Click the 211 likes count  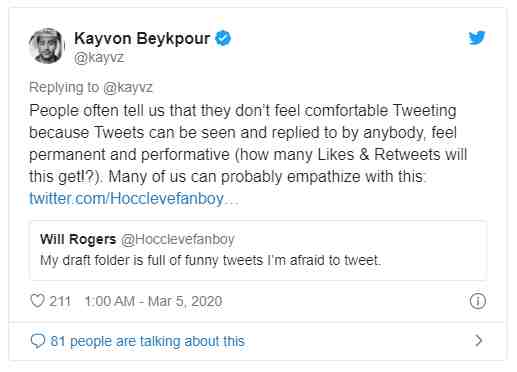pyautogui.click(x=60, y=301)
